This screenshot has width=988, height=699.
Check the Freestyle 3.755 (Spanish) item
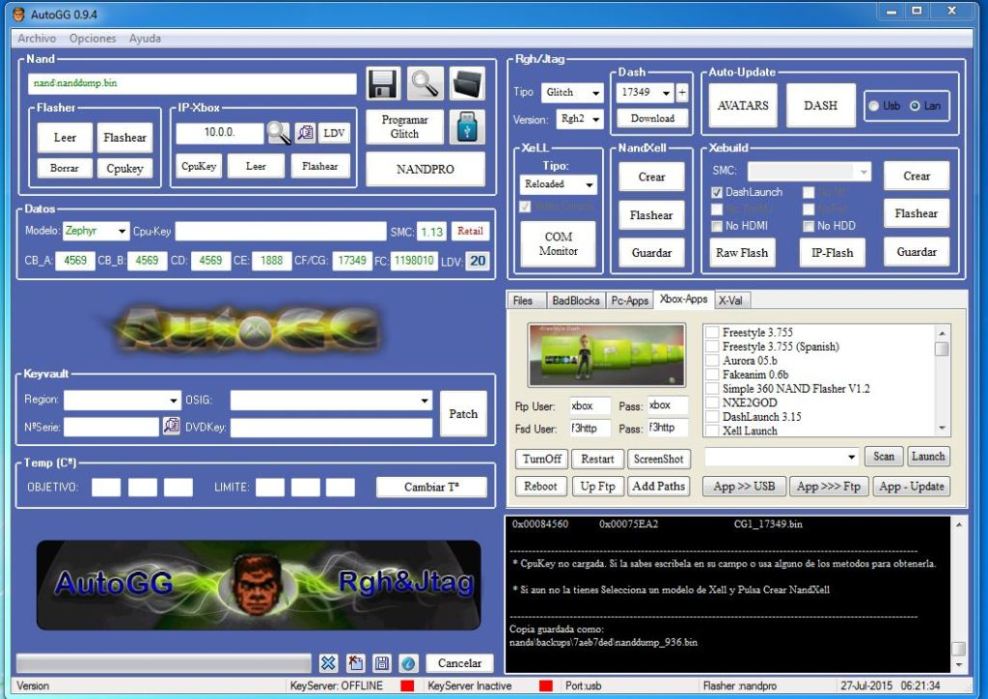(x=712, y=347)
